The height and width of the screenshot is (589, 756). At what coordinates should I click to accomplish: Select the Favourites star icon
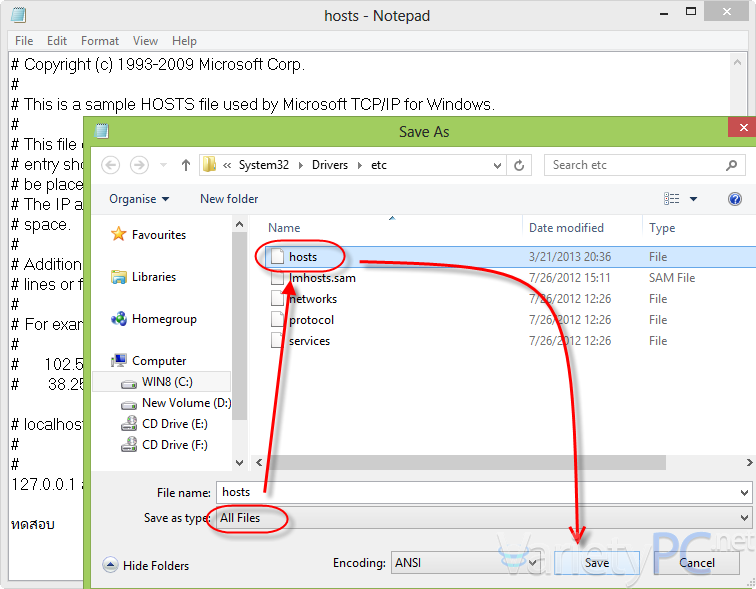pos(119,235)
